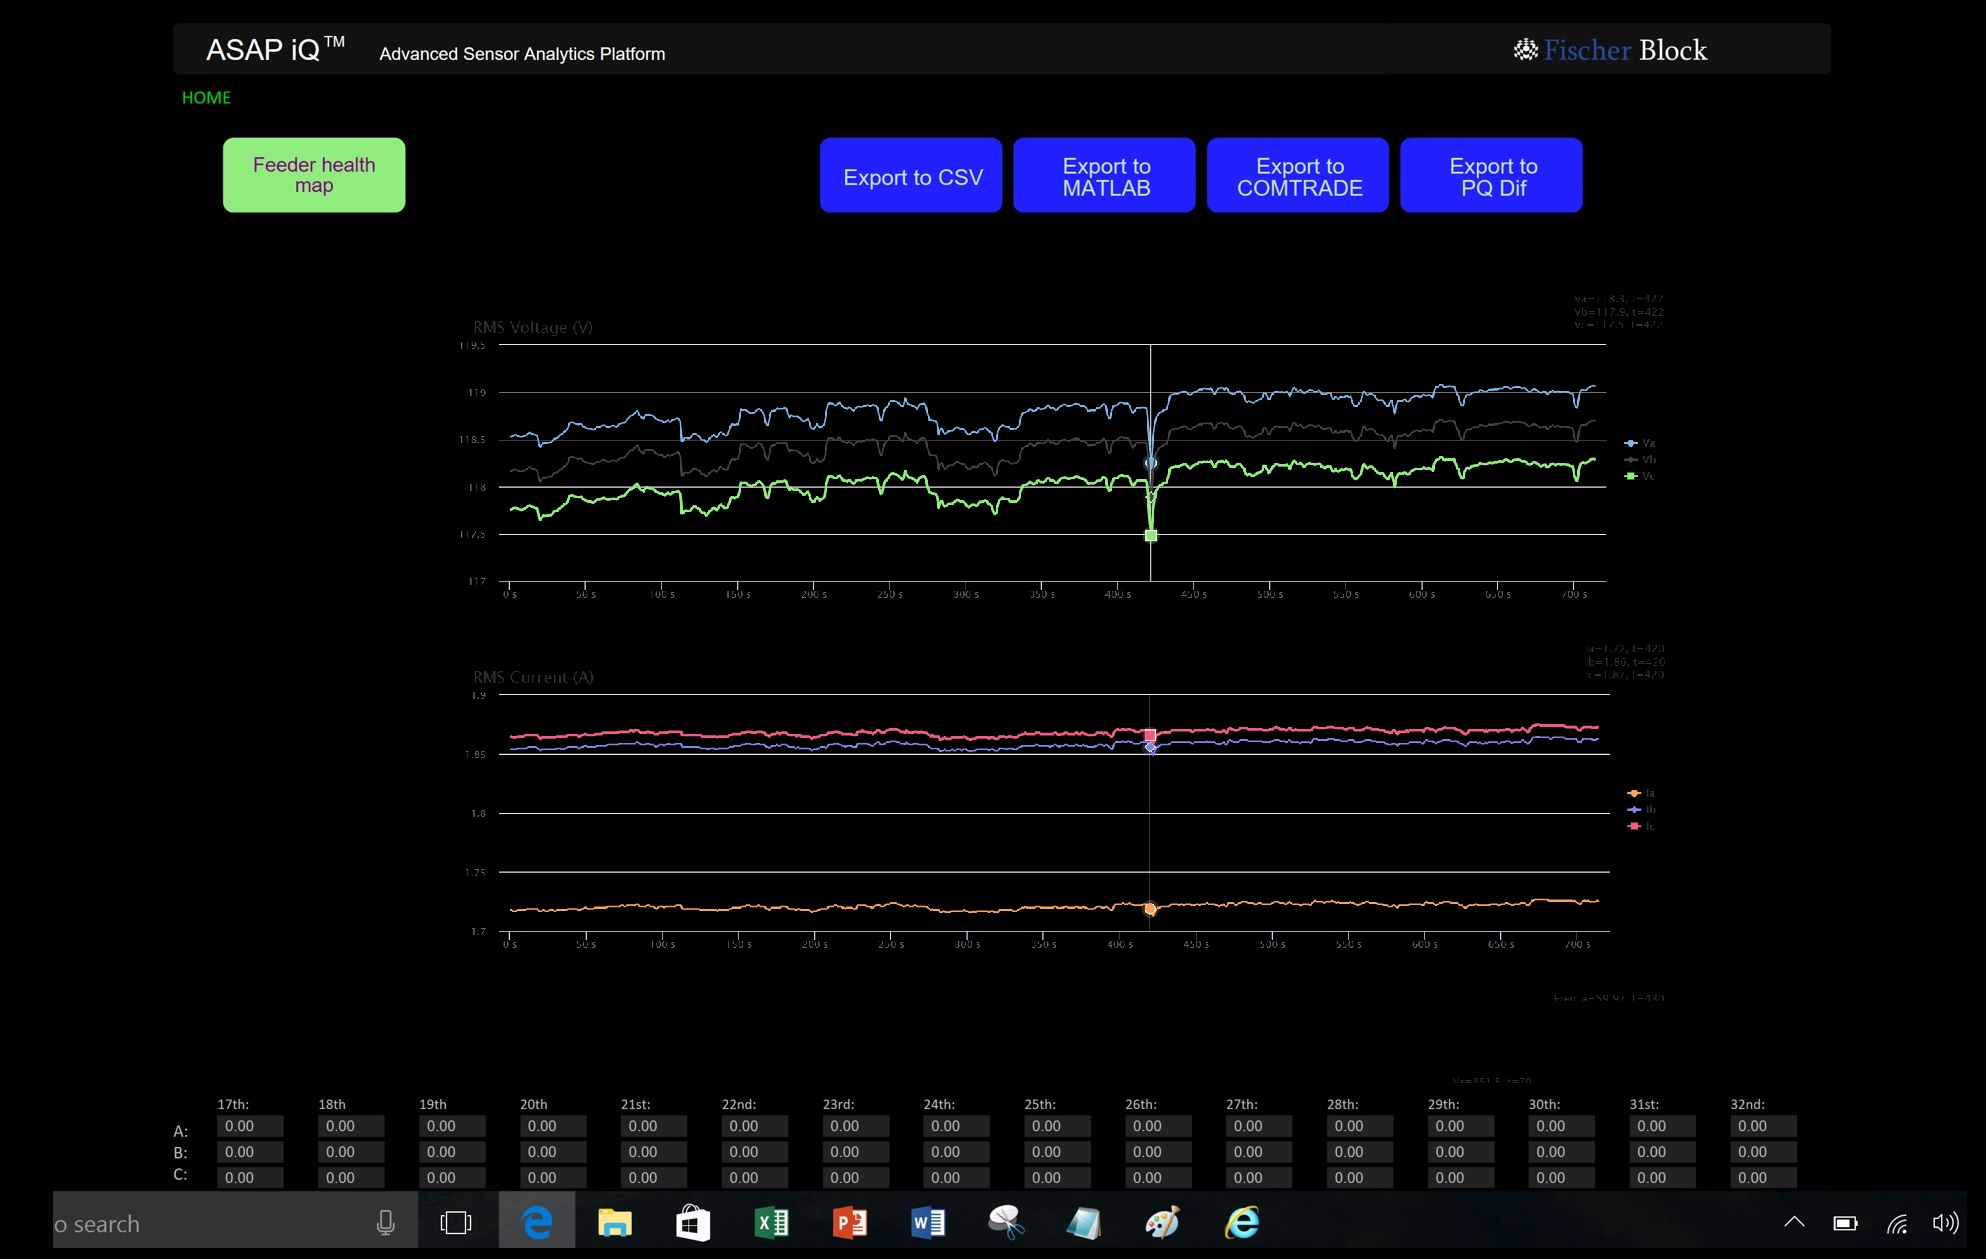The width and height of the screenshot is (1987, 1259).
Task: Click Export to CSV
Action: pos(911,176)
